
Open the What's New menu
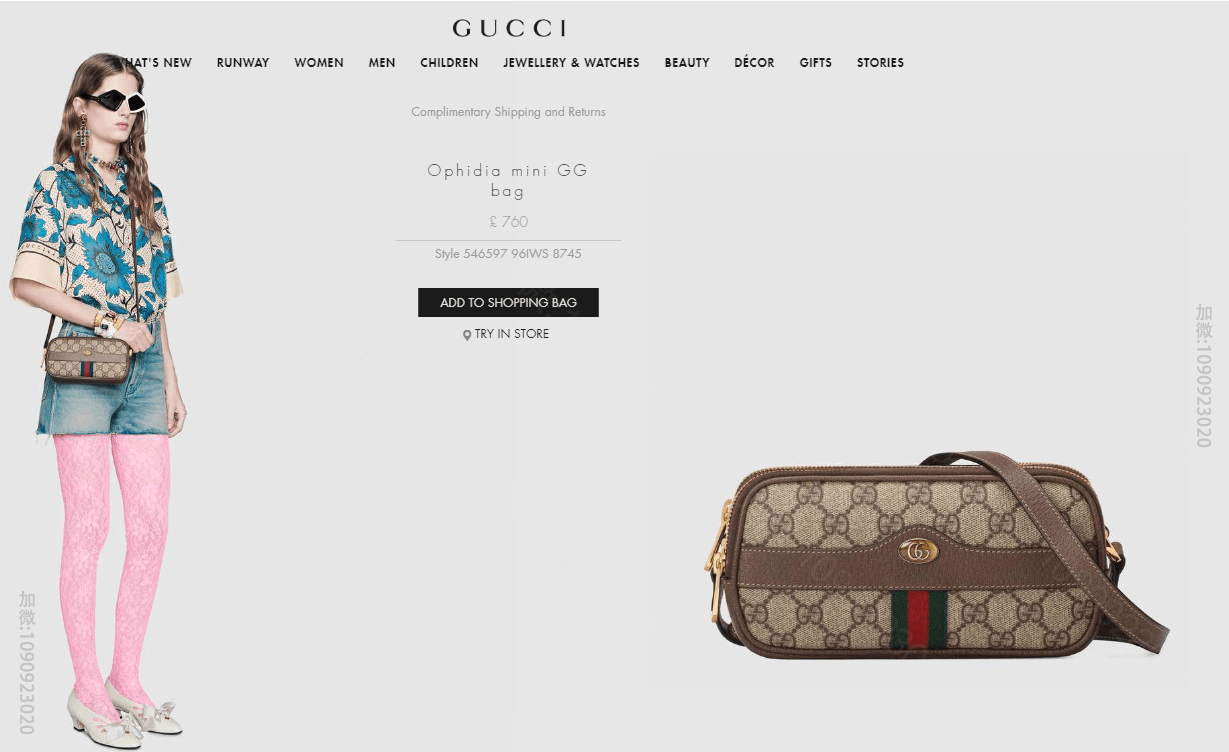[x=156, y=62]
